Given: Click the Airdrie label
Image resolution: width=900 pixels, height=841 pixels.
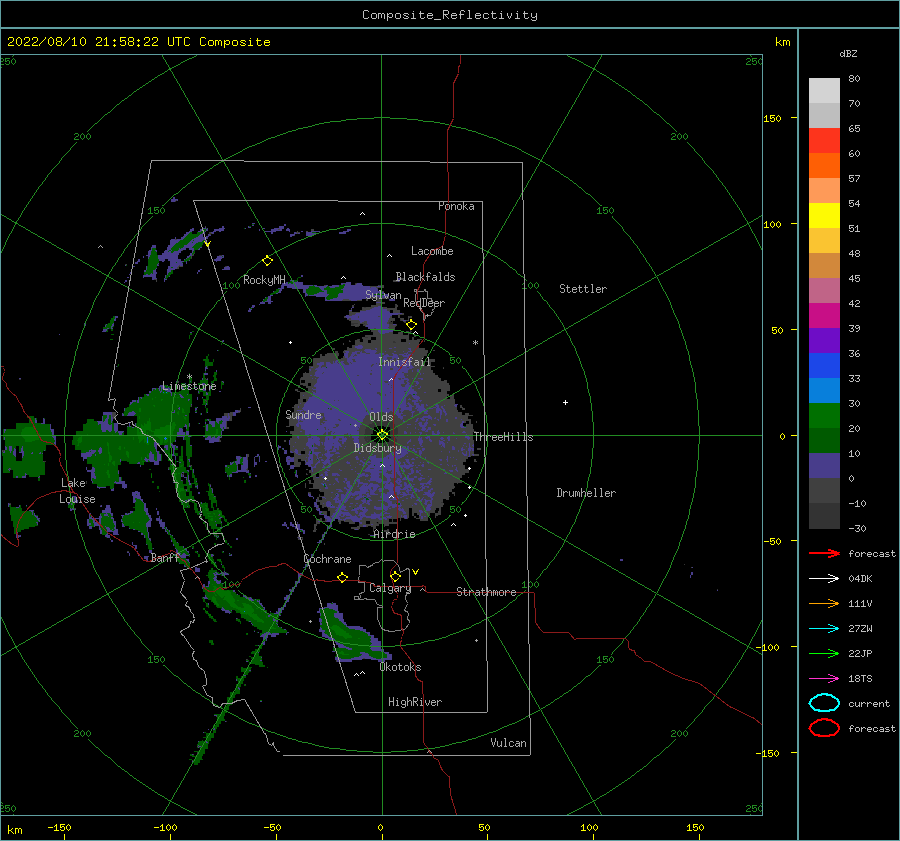Looking at the screenshot, I should (x=394, y=534).
